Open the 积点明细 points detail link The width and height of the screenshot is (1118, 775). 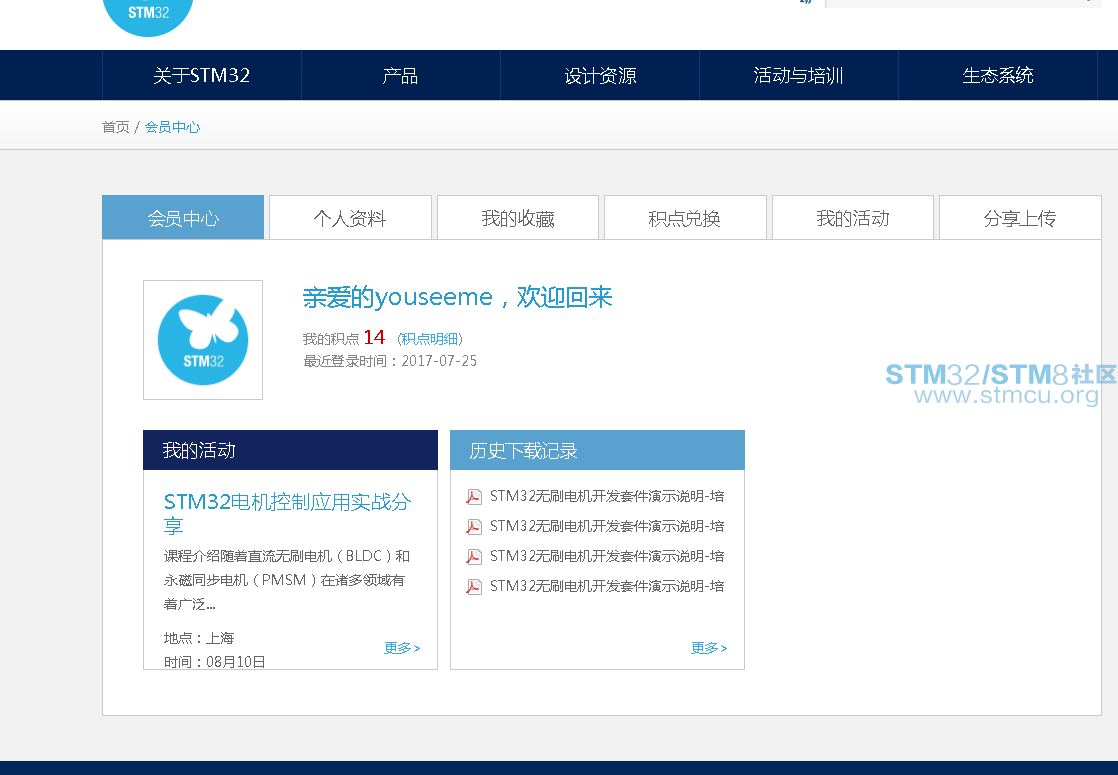(x=430, y=339)
